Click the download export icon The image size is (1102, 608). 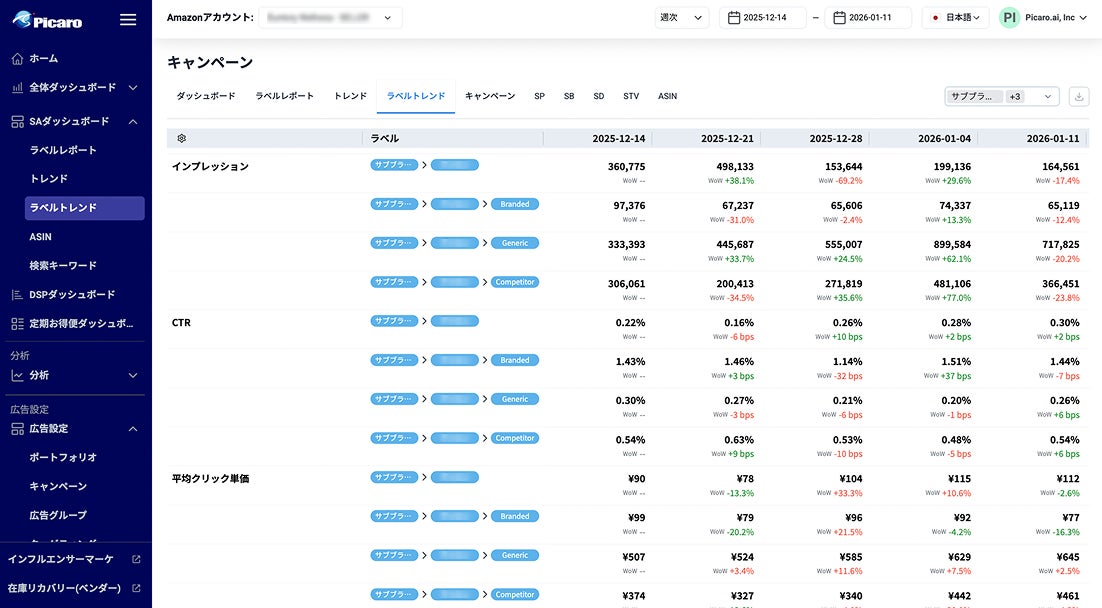click(x=1079, y=96)
